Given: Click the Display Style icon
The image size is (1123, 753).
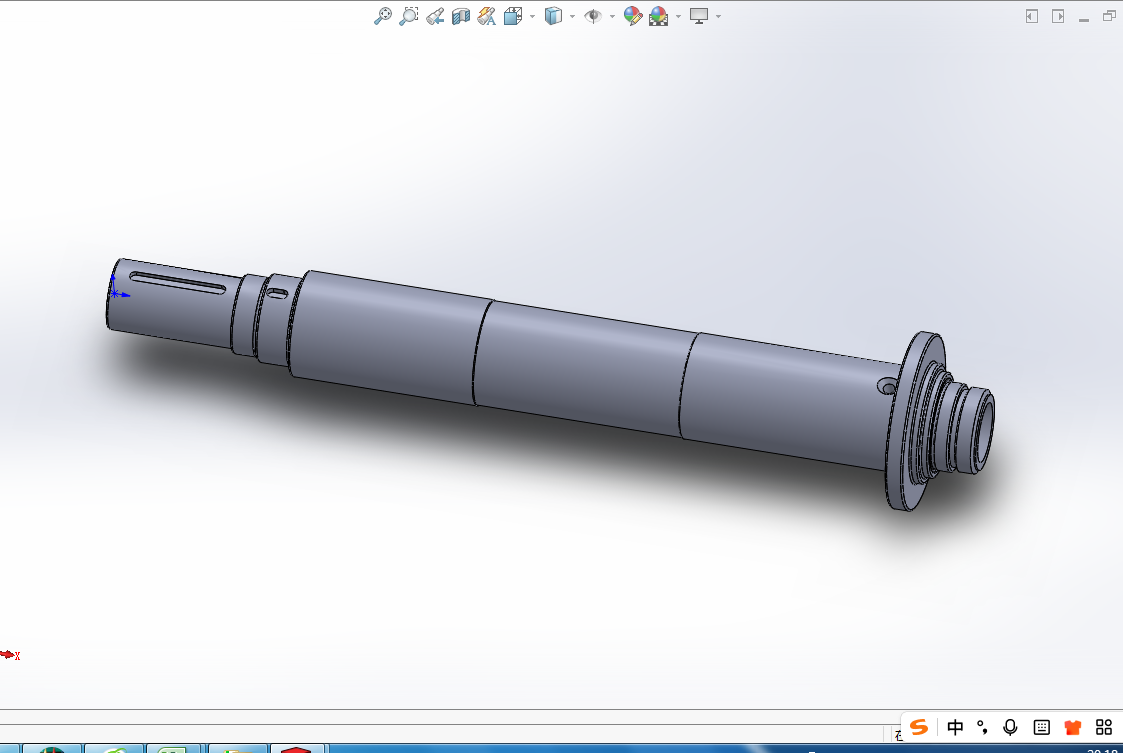Looking at the screenshot, I should pyautogui.click(x=553, y=16).
